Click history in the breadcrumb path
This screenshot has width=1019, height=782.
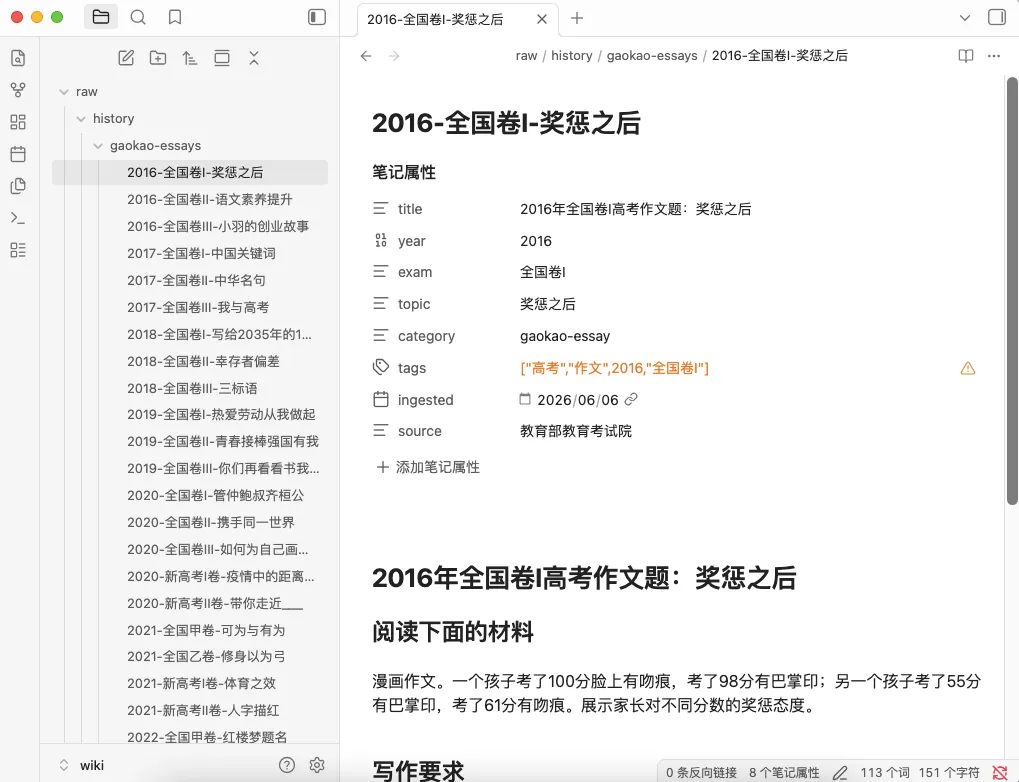click(x=572, y=56)
